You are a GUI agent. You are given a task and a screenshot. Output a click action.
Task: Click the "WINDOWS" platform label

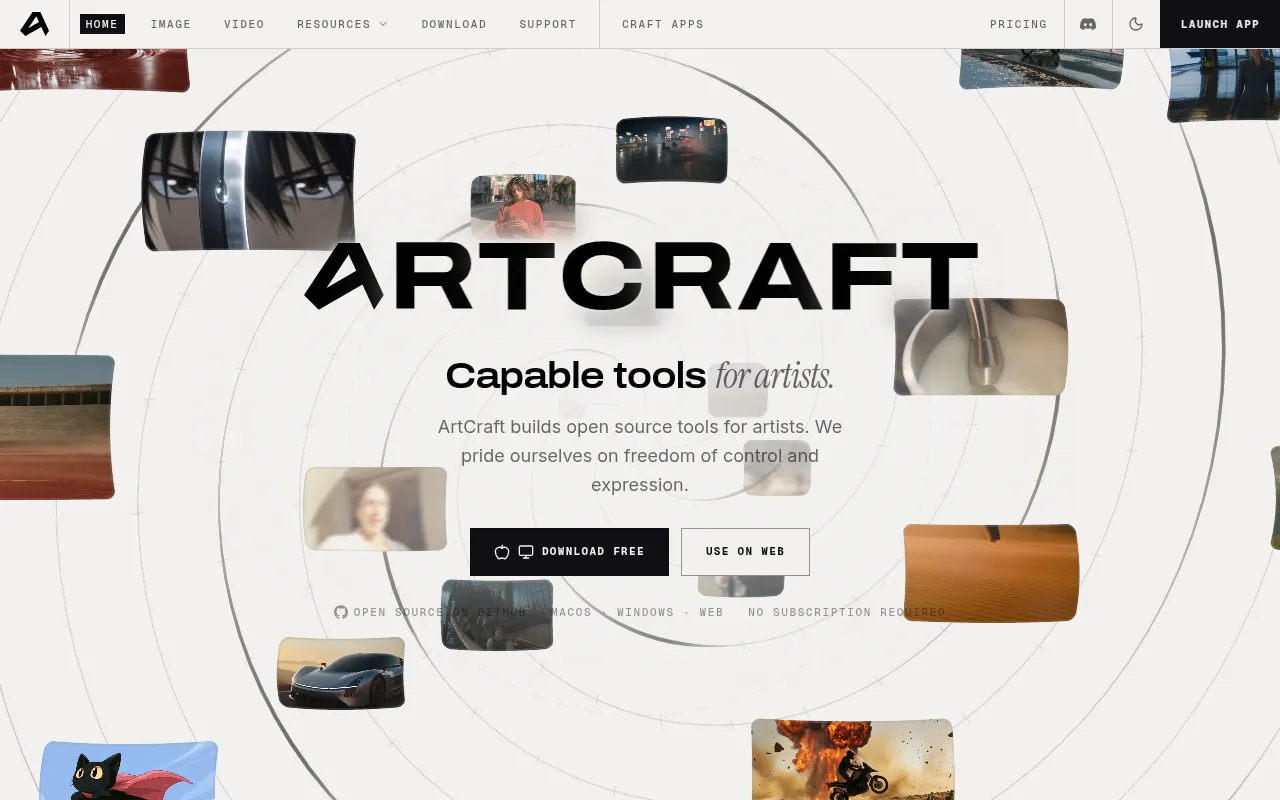645,612
